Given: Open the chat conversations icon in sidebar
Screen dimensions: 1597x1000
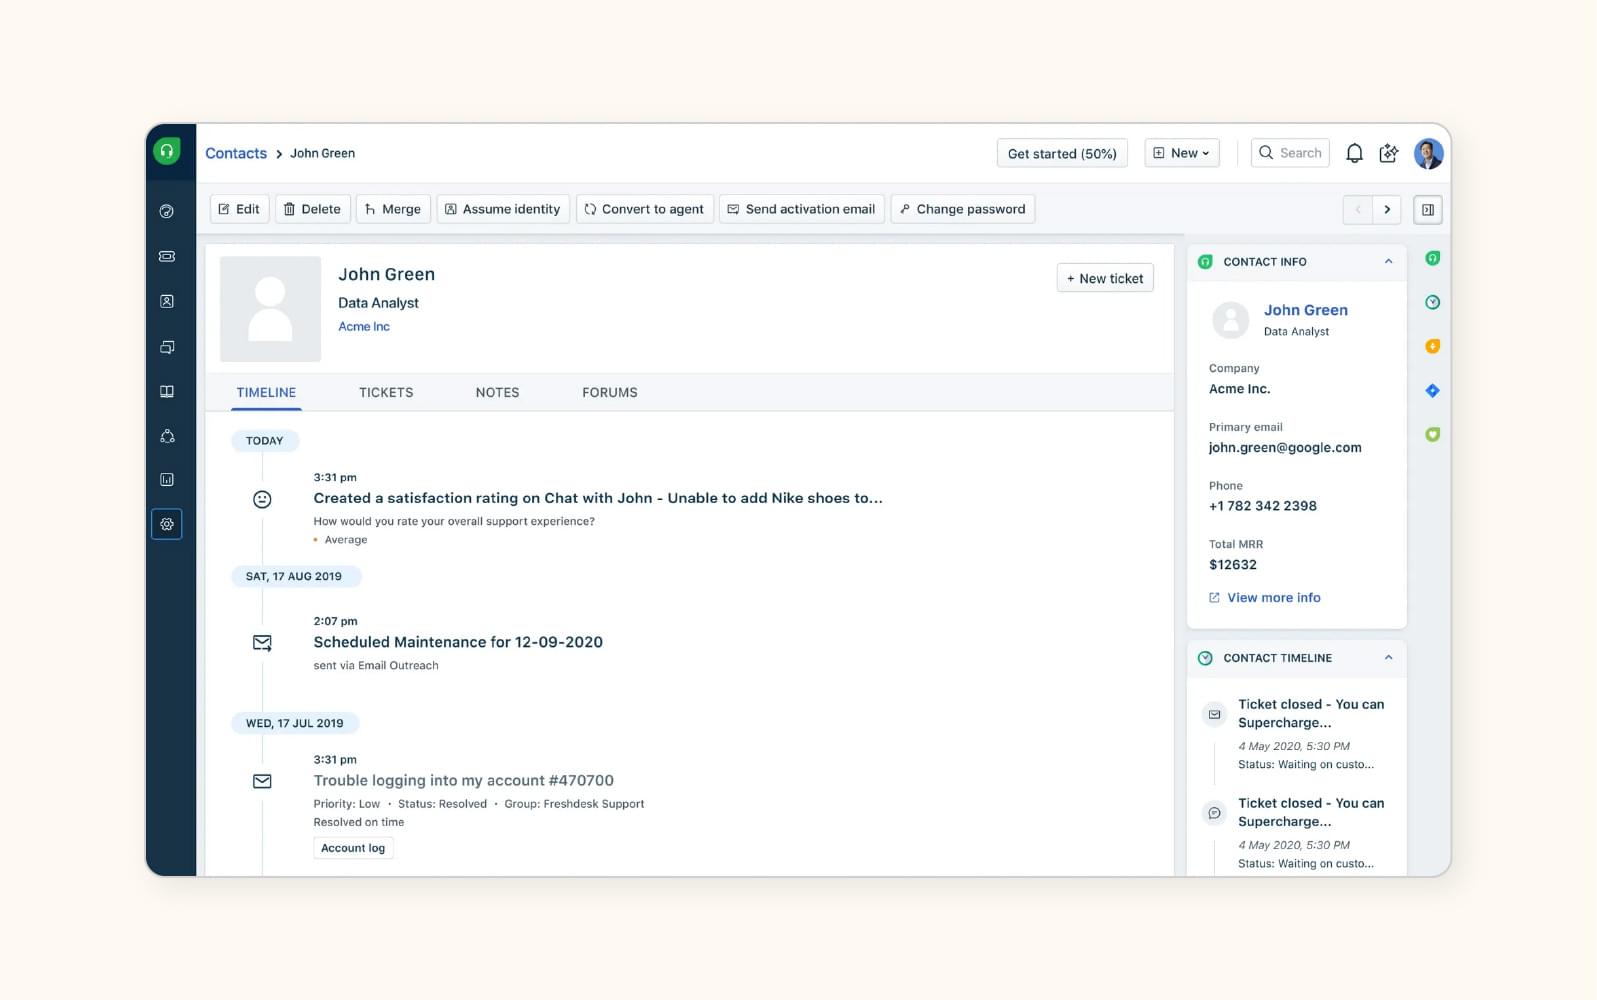Looking at the screenshot, I should point(167,347).
